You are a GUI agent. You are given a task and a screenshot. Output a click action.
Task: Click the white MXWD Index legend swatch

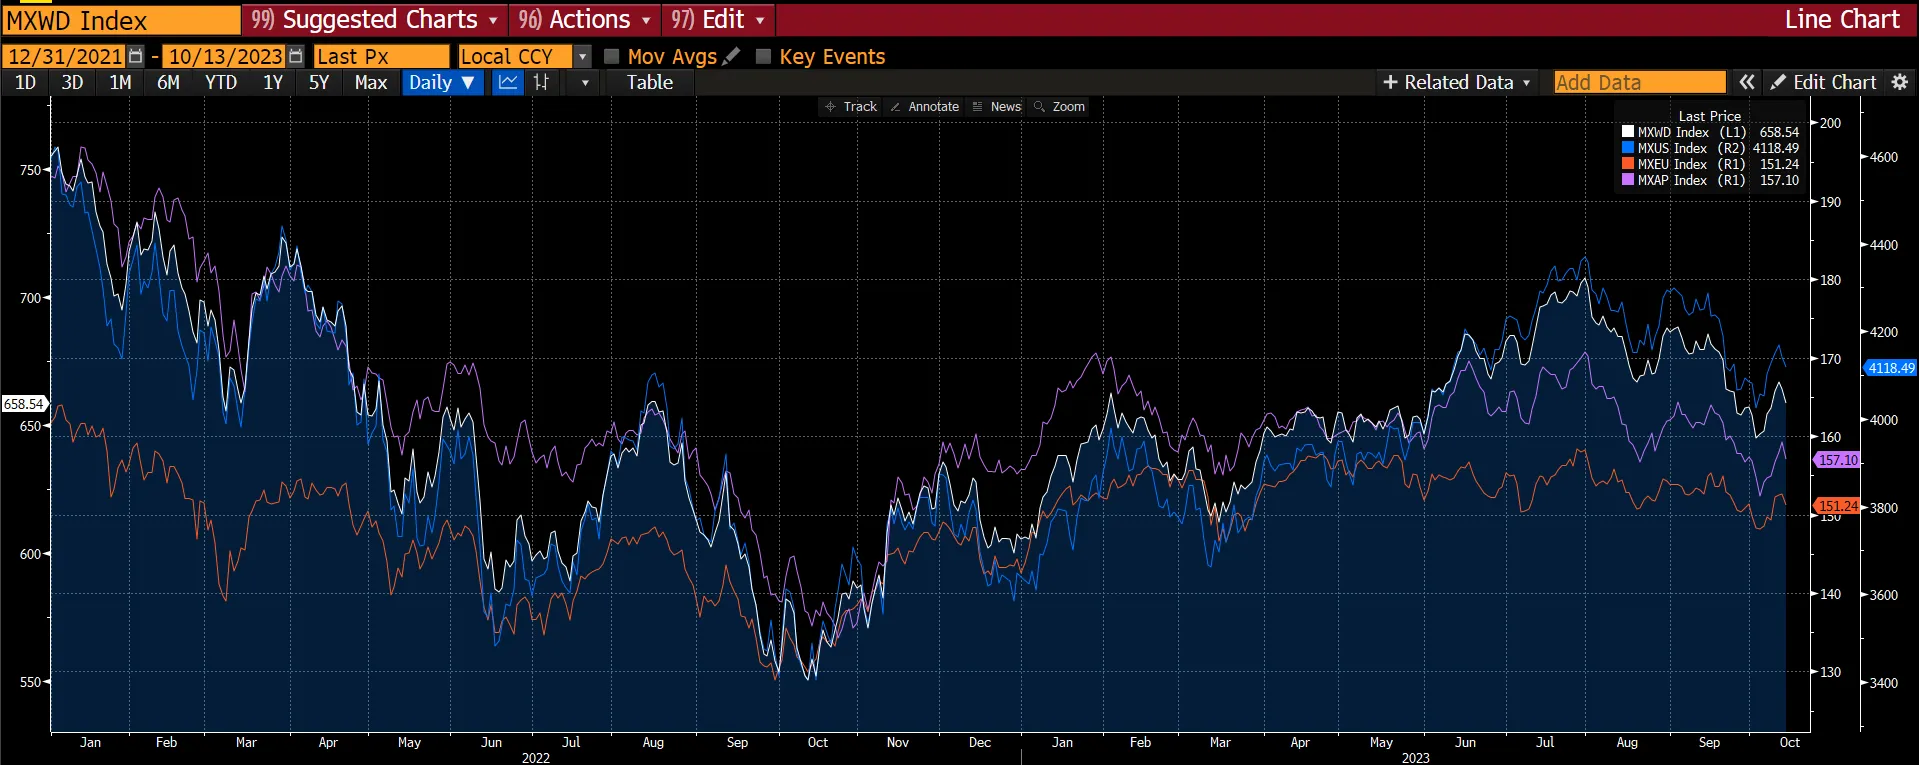pos(1628,132)
